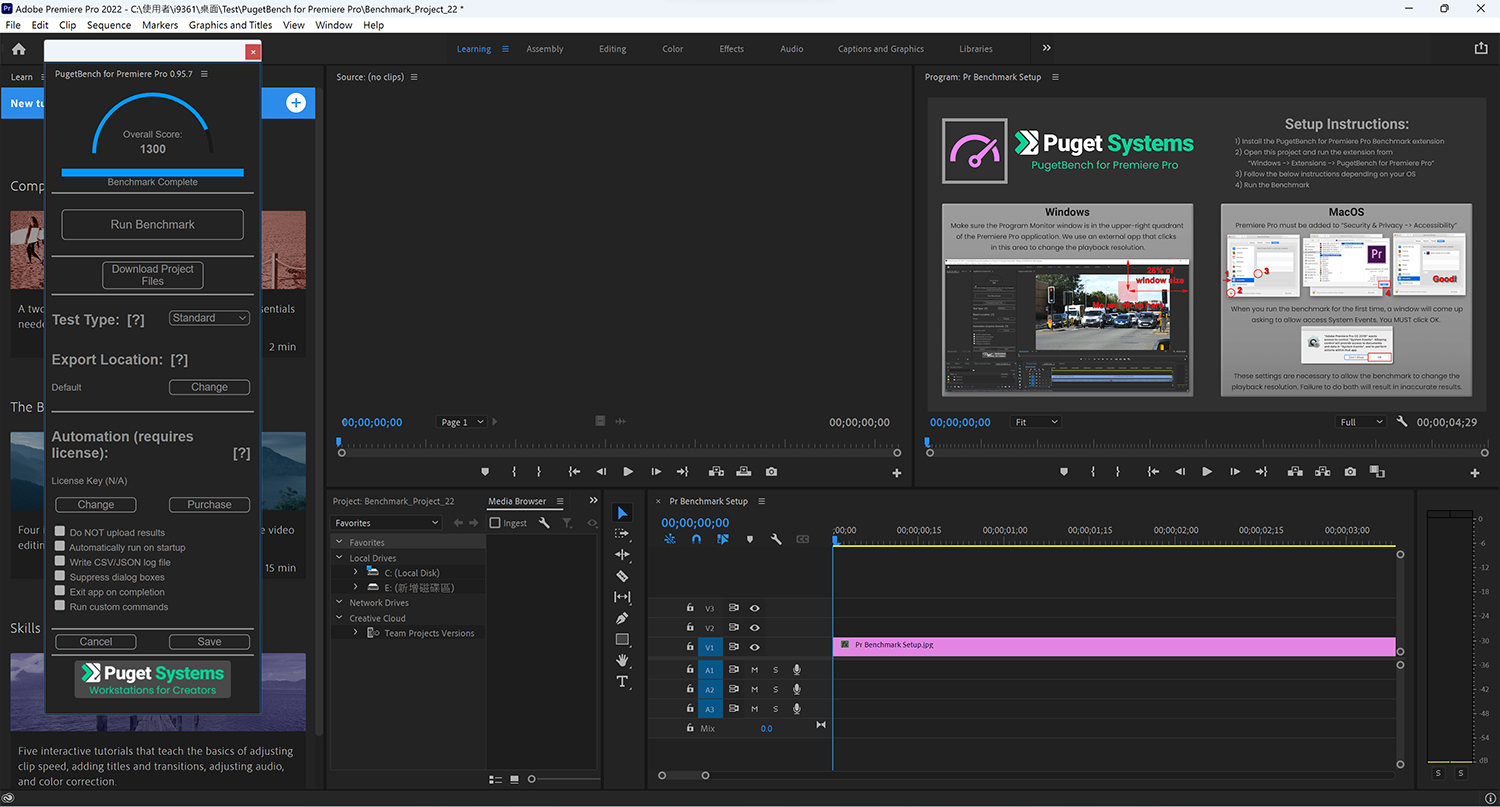
Task: Select the Type tool
Action: tap(622, 681)
